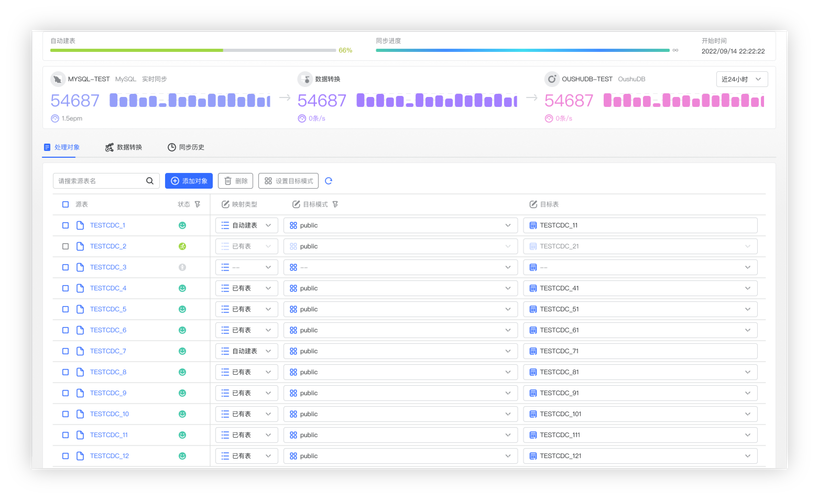Open the 同步历史 tab
Viewport: 818px width, 500px height.
coord(186,147)
